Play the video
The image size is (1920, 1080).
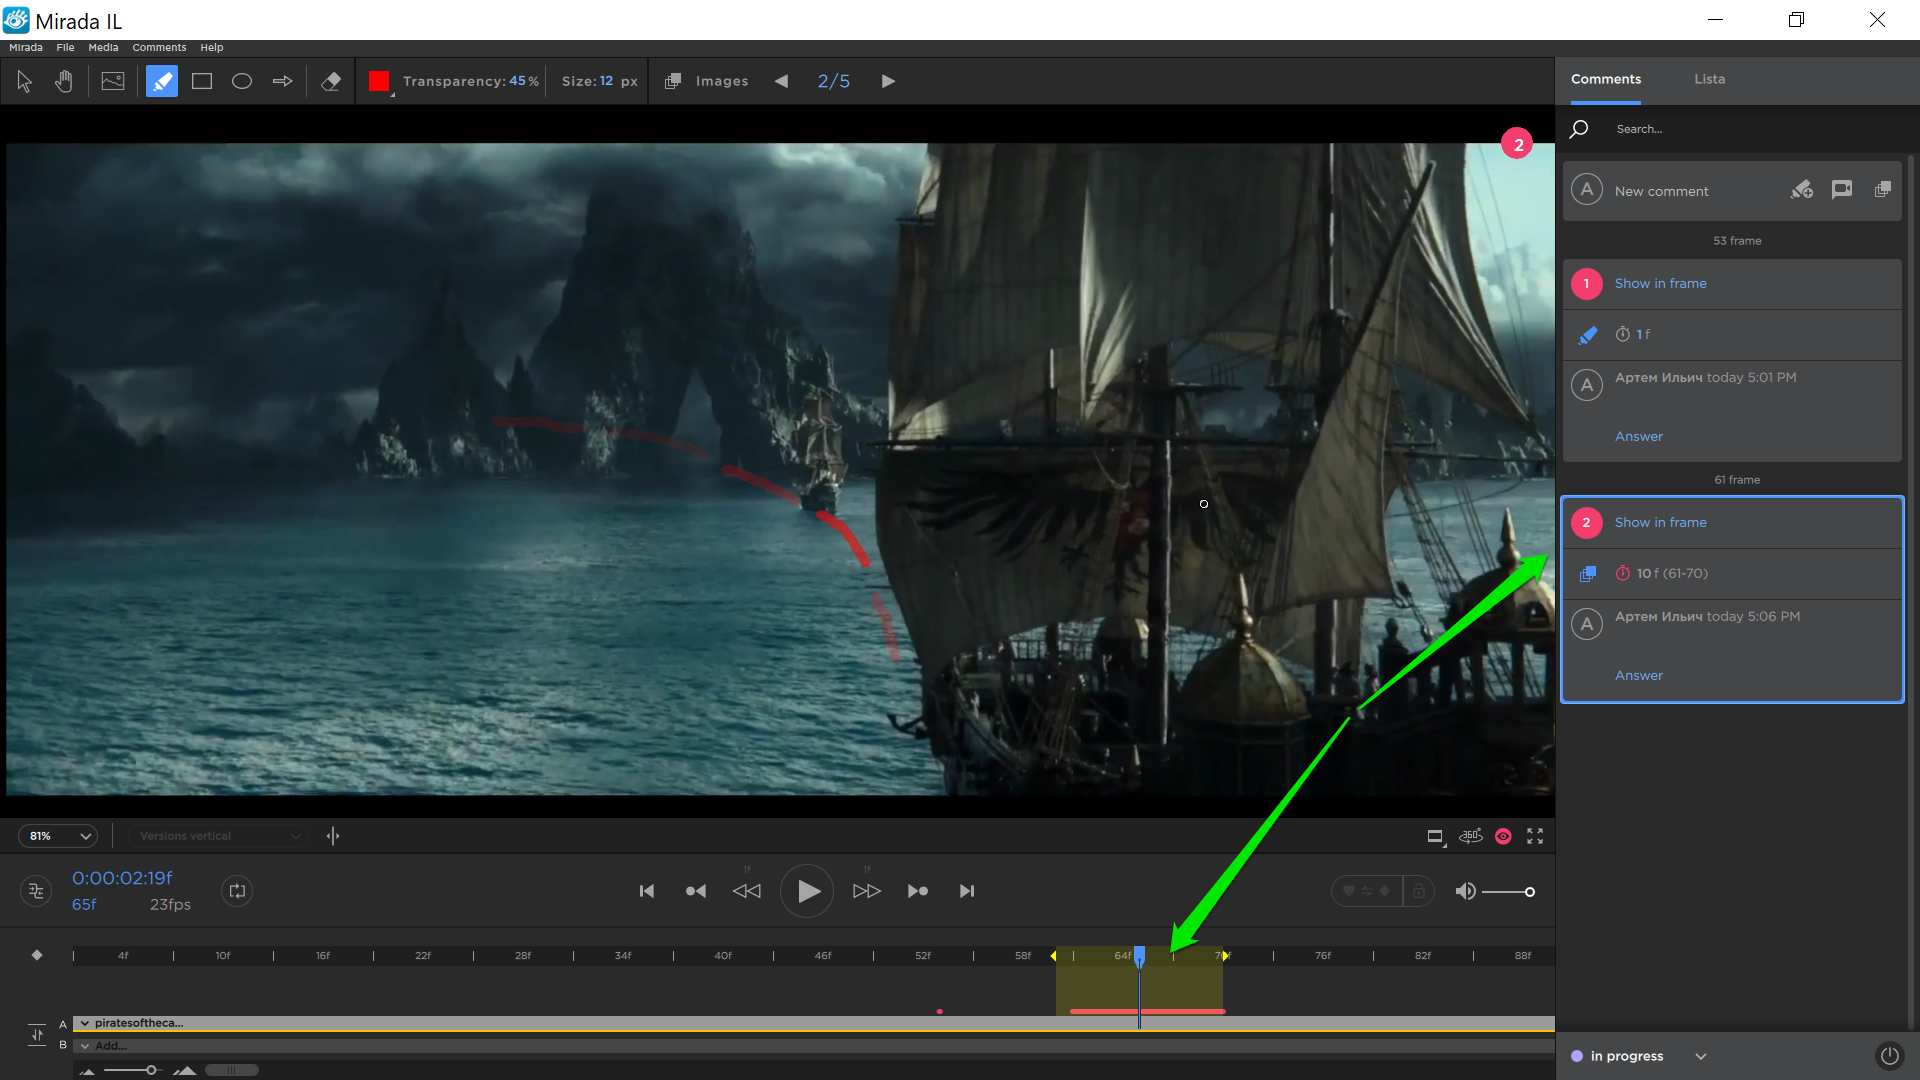click(x=807, y=891)
